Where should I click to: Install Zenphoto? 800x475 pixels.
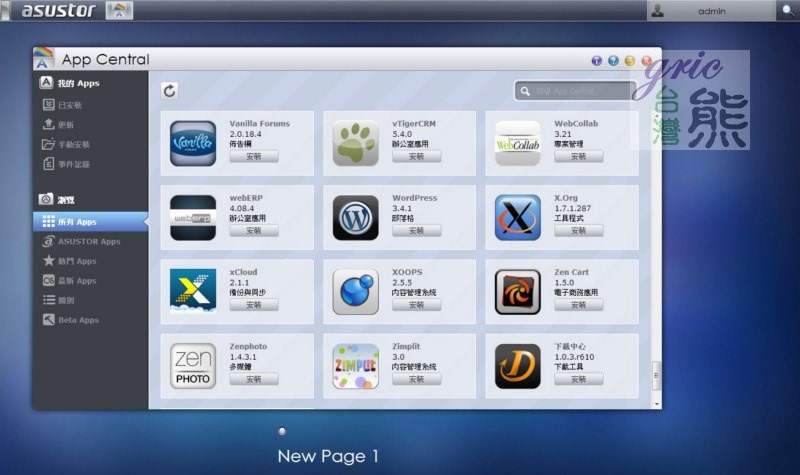(254, 379)
